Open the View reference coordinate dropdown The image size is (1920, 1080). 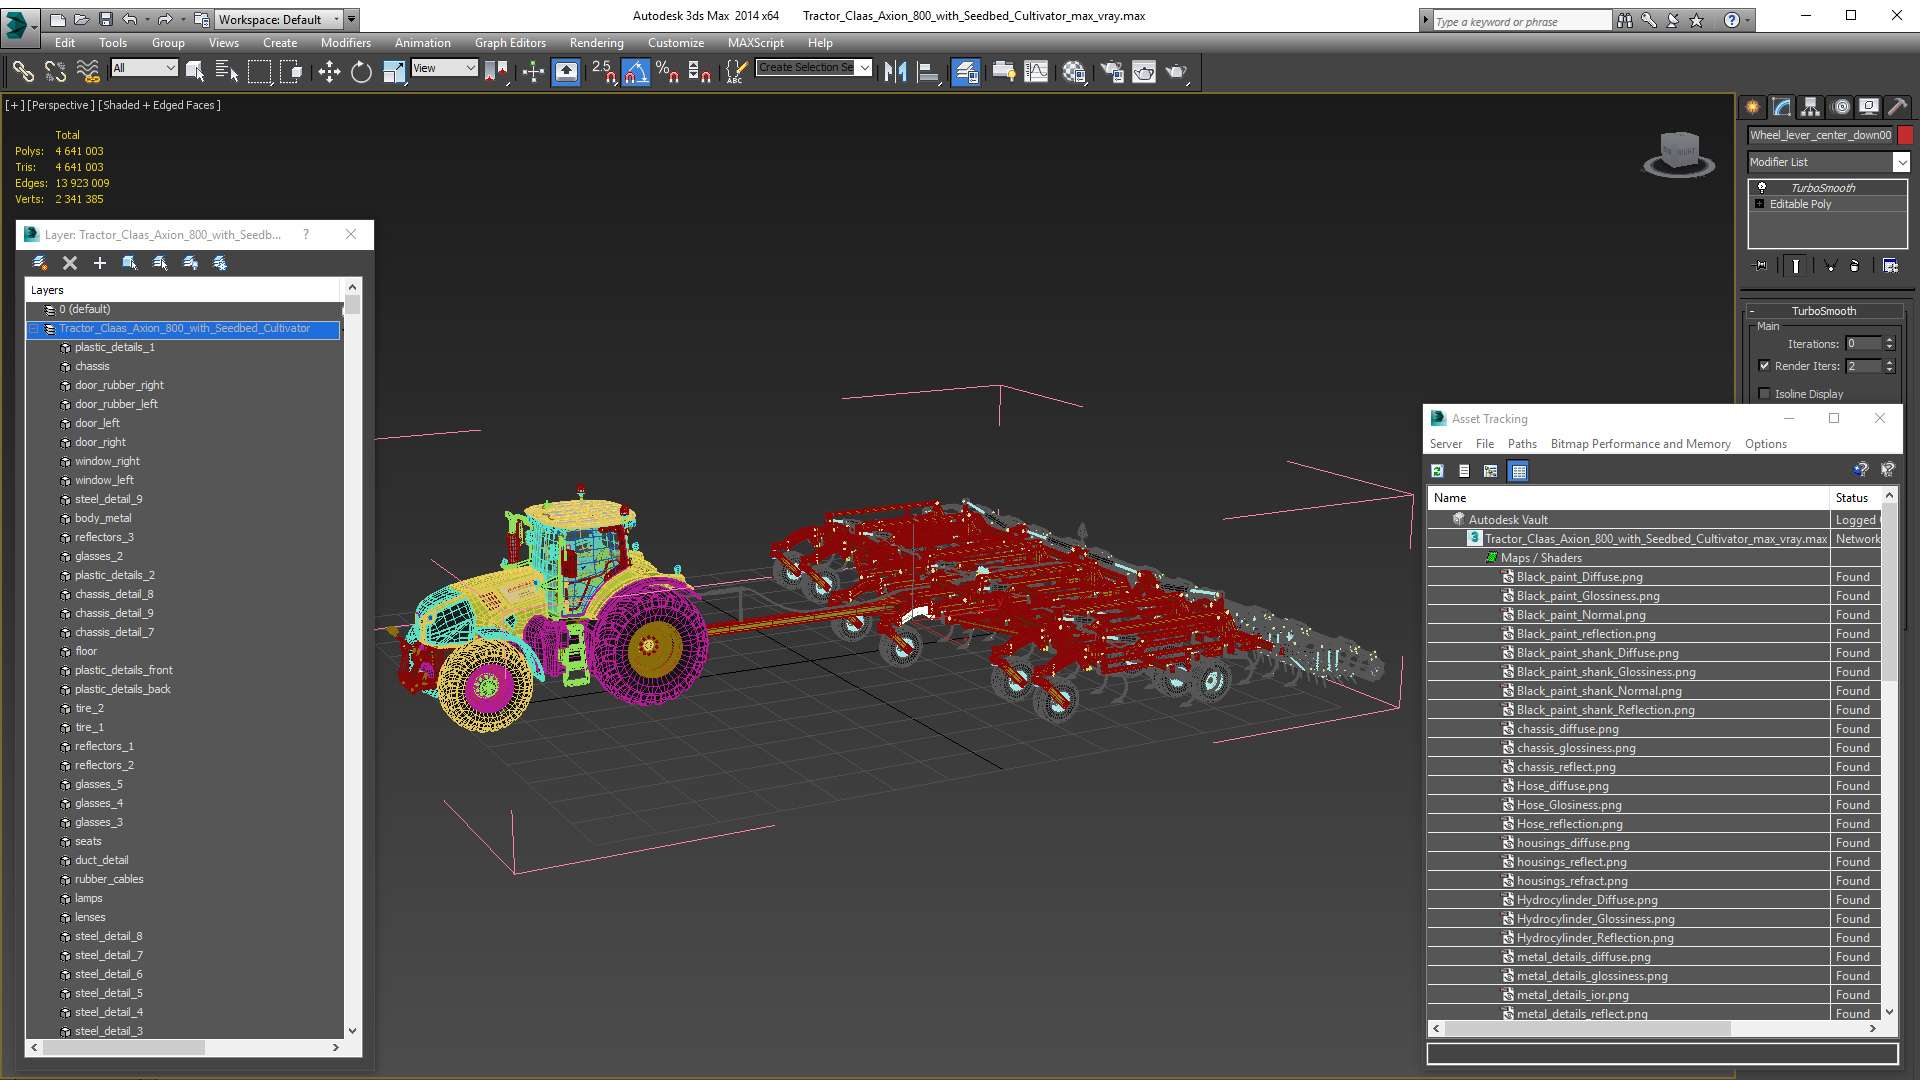pyautogui.click(x=444, y=68)
